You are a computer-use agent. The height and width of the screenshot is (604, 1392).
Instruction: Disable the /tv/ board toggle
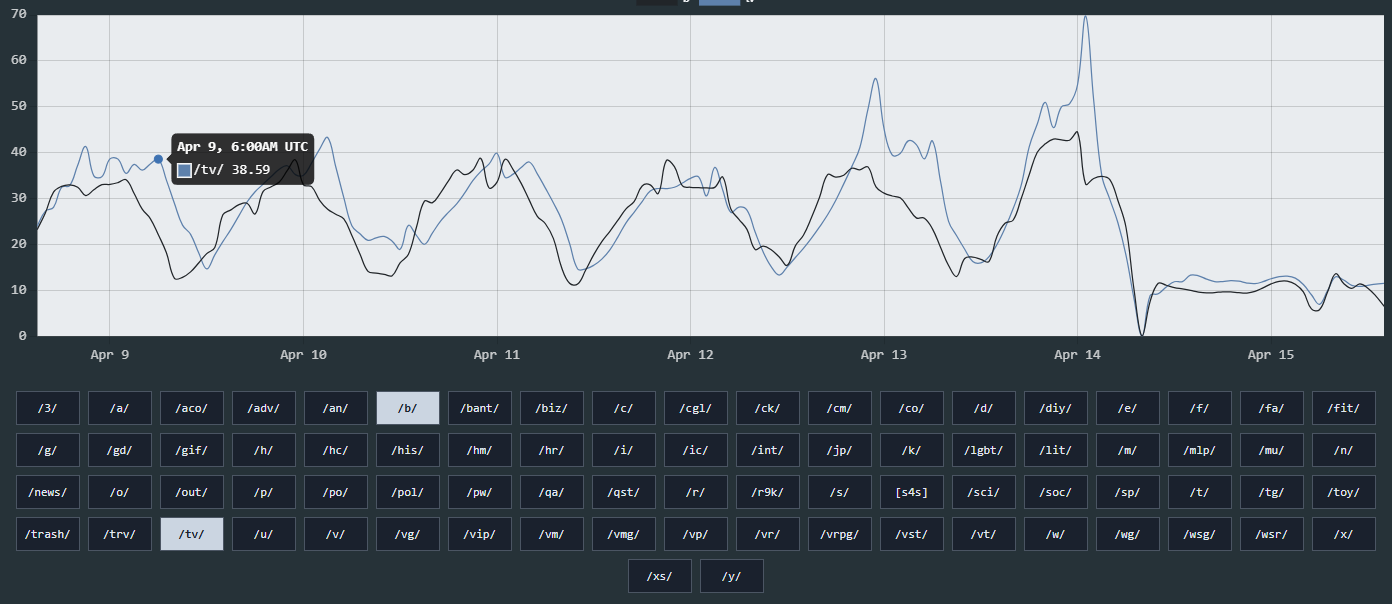pos(192,534)
